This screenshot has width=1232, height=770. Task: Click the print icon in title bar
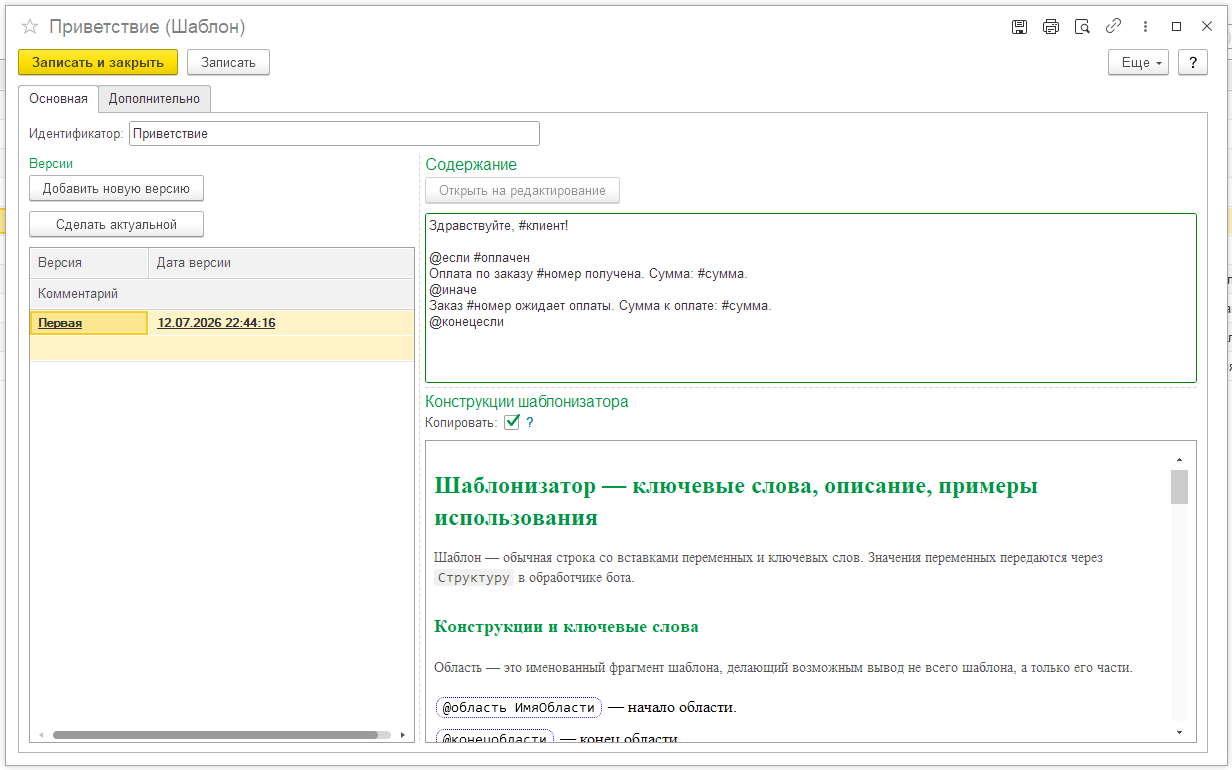1050,27
